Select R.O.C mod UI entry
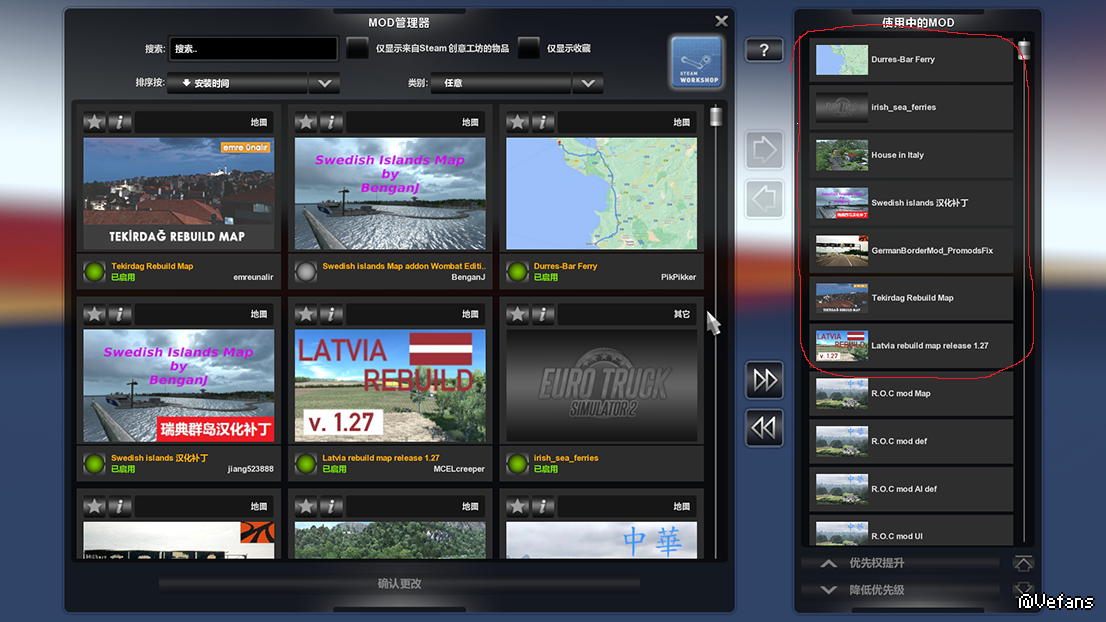This screenshot has height=622, width=1106. click(911, 530)
